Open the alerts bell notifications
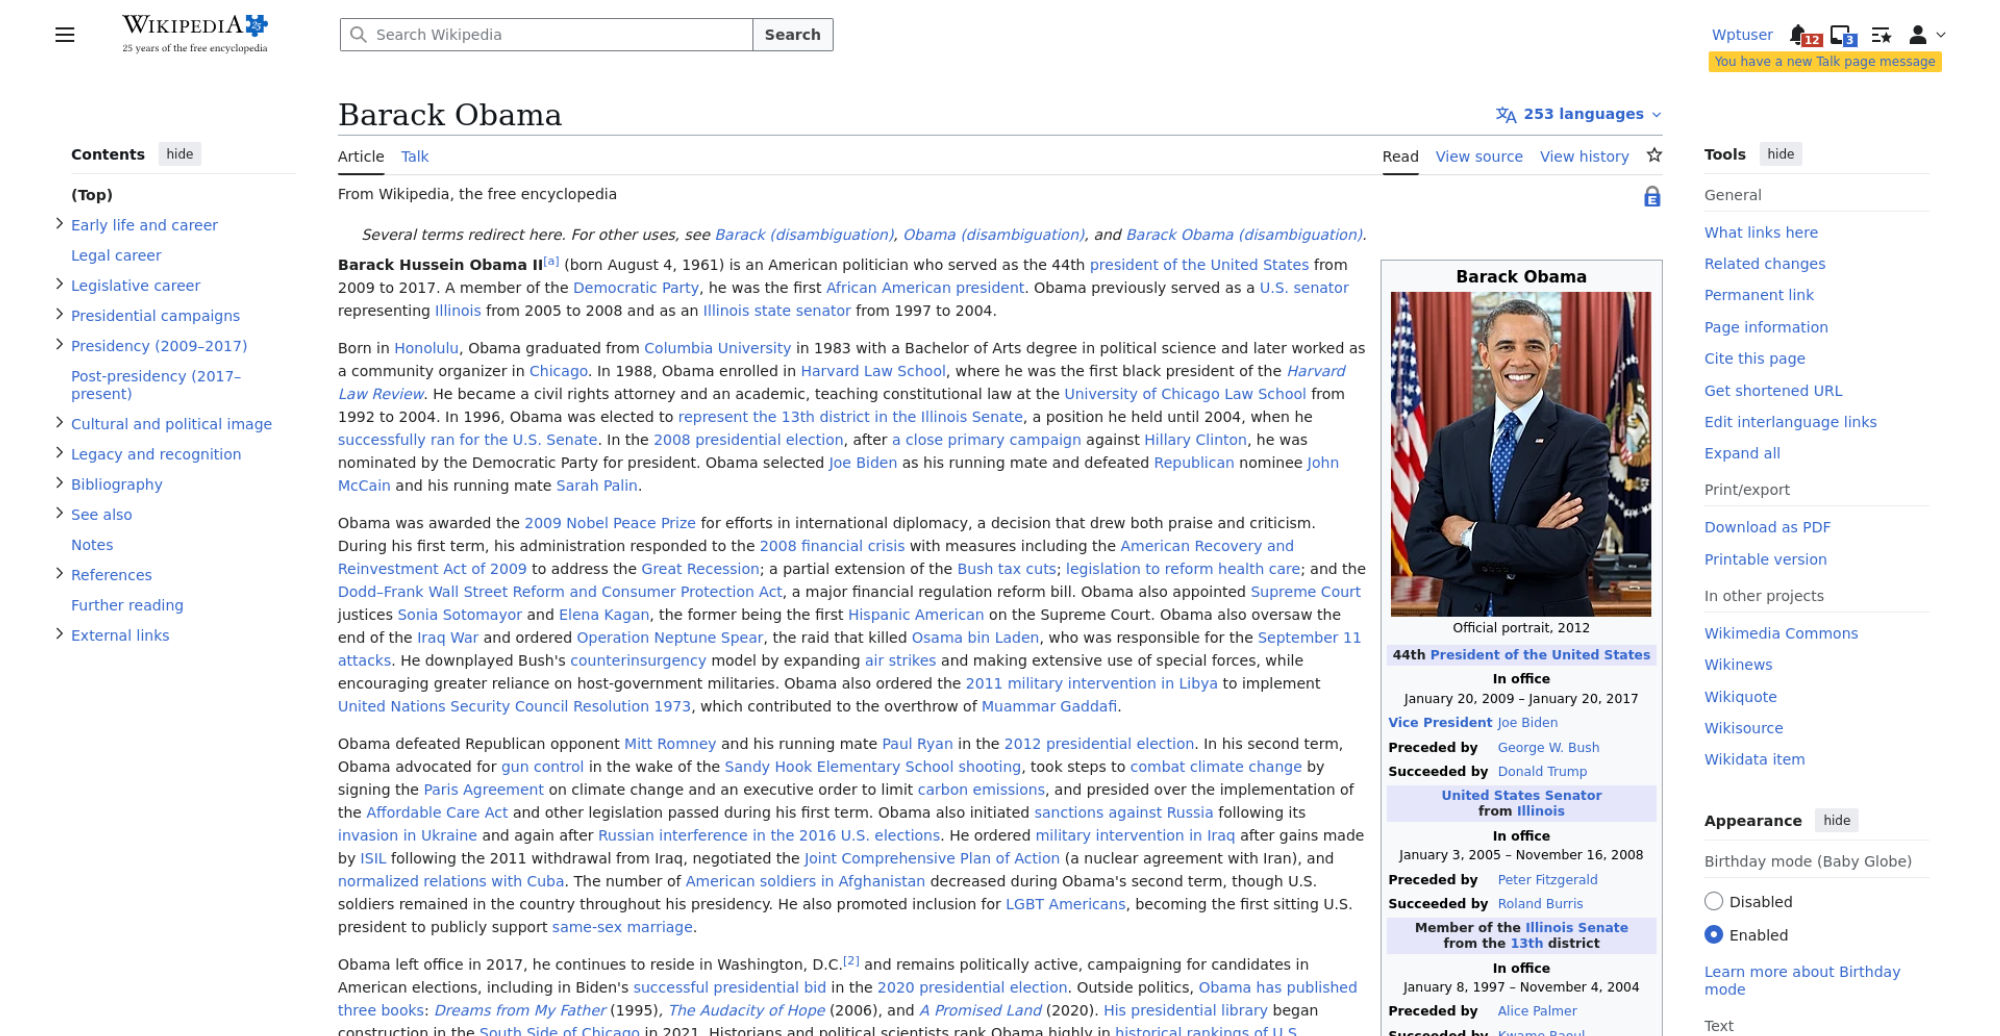Screen dimensions: 2000x1036 tap(1799, 35)
